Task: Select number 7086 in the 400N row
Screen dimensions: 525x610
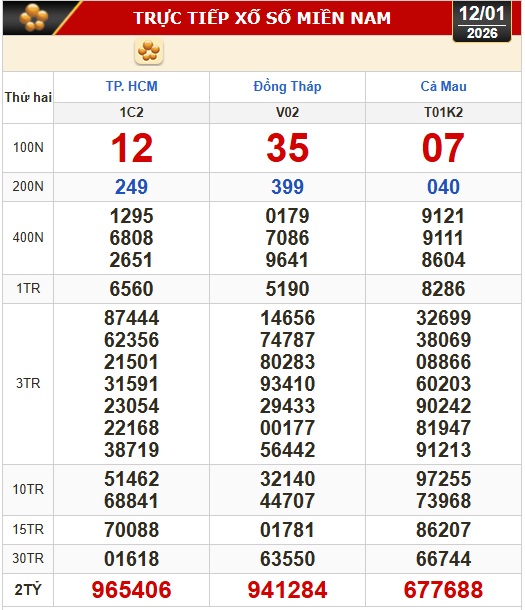Action: click(x=287, y=238)
